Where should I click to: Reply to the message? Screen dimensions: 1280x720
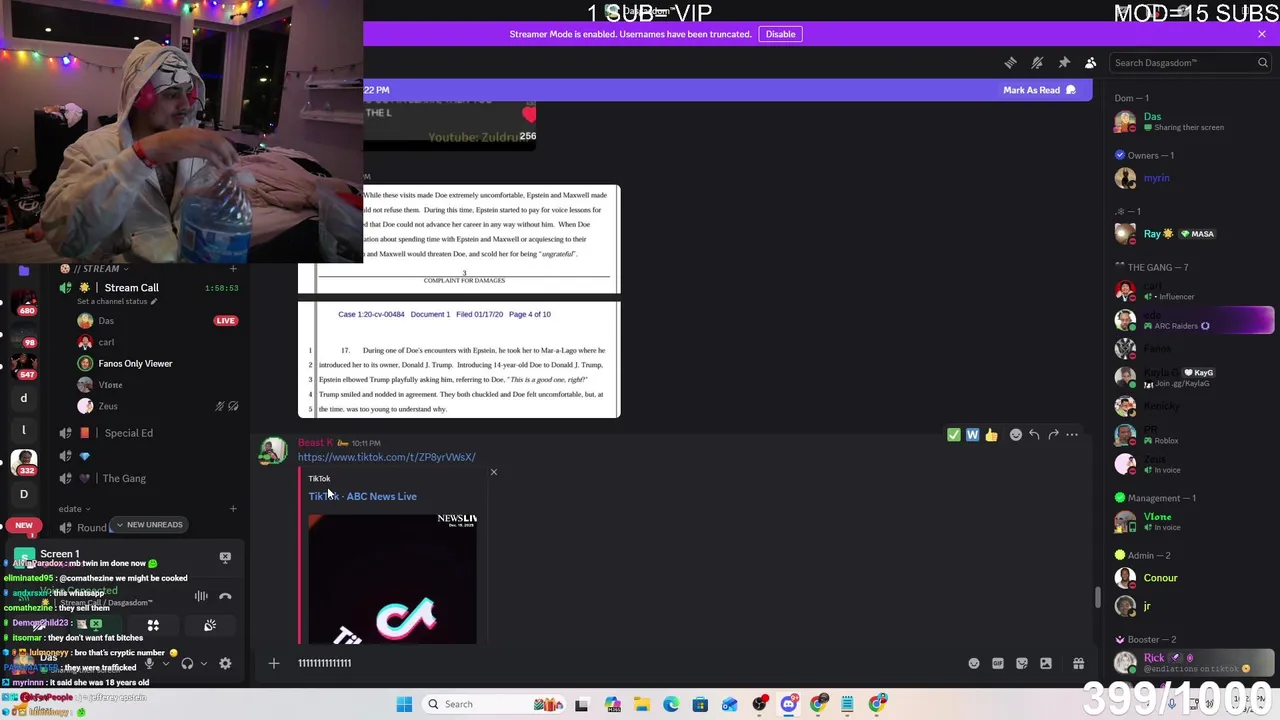click(x=1034, y=435)
